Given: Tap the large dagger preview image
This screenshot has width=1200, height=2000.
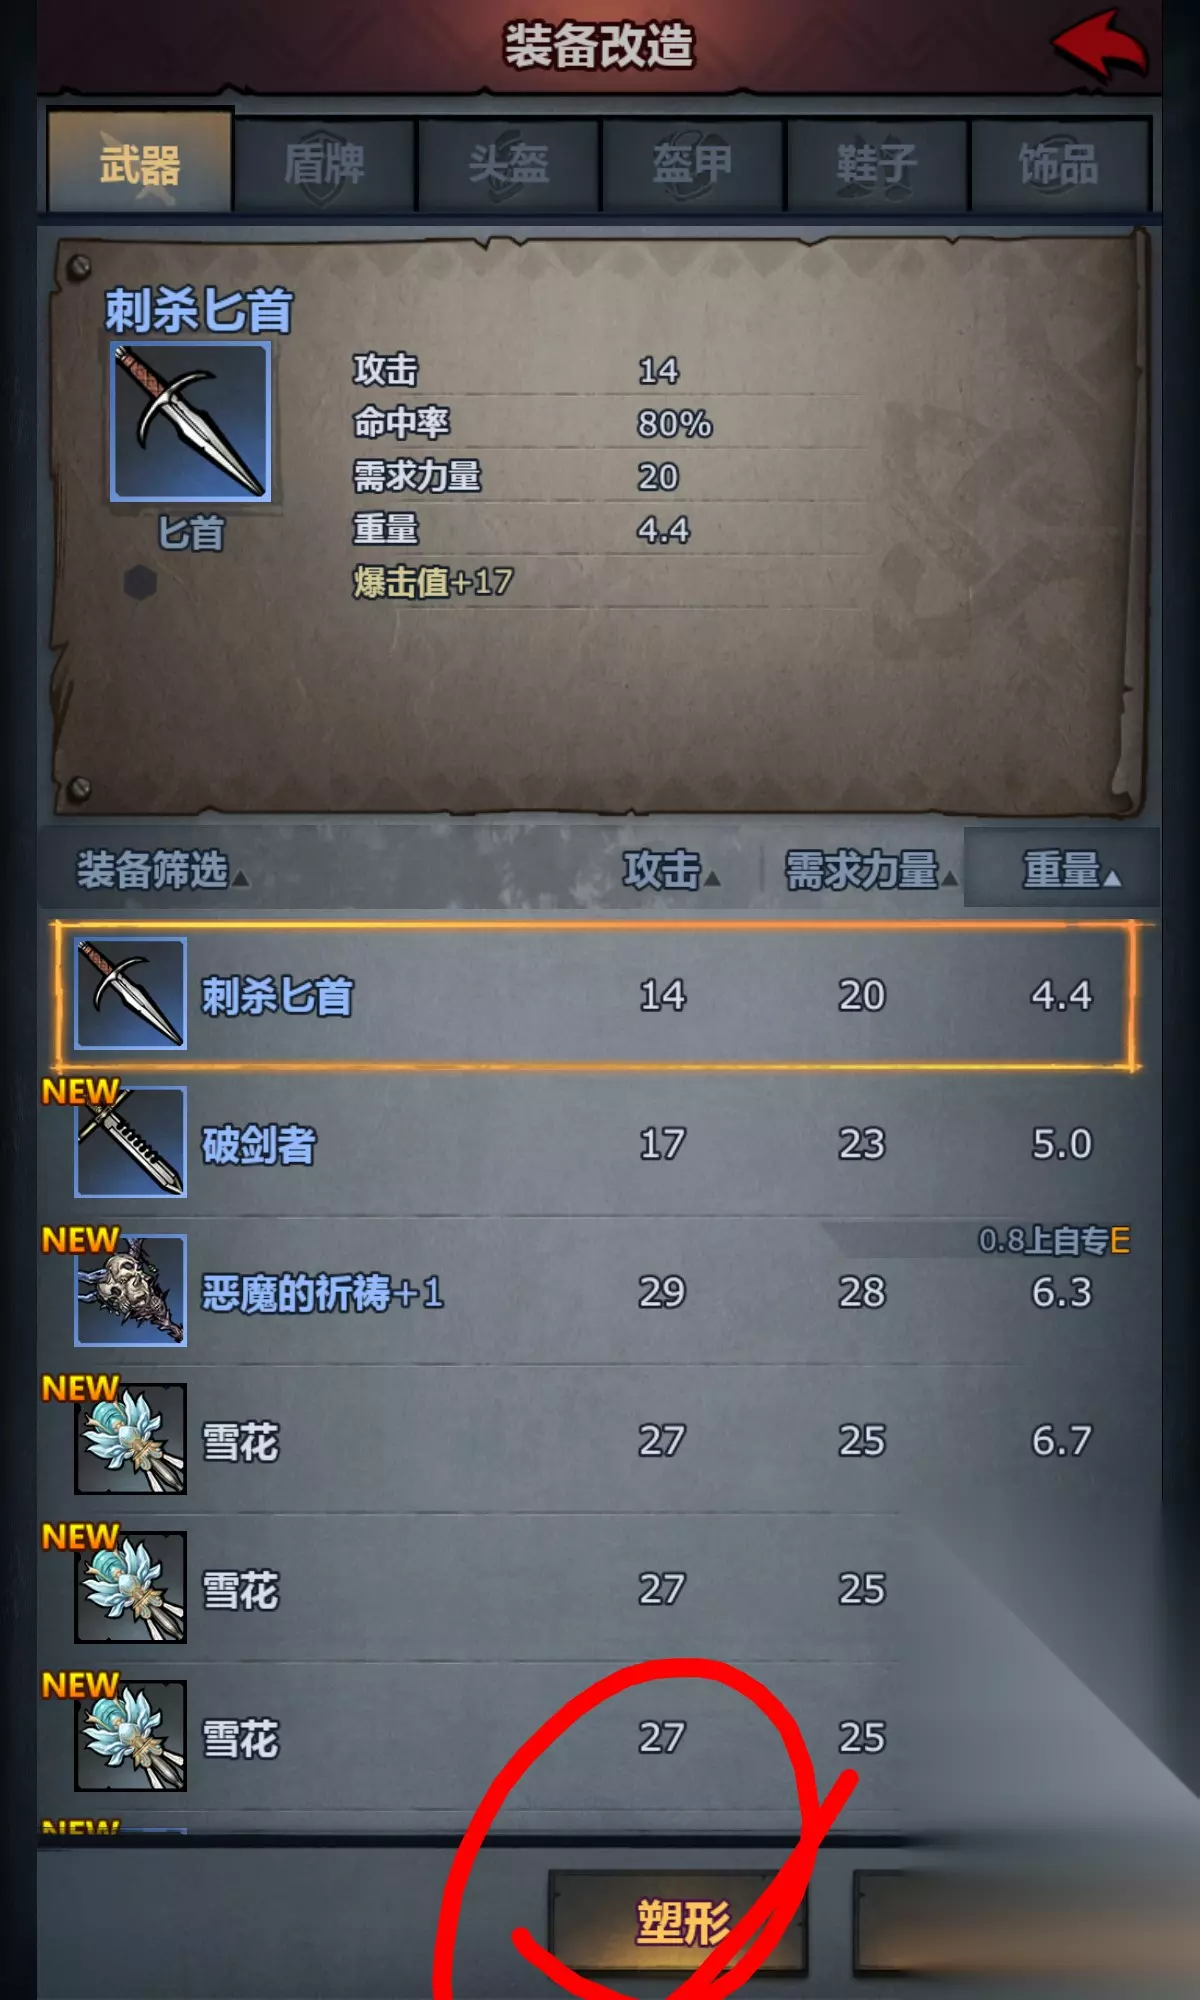Looking at the screenshot, I should pos(190,421).
